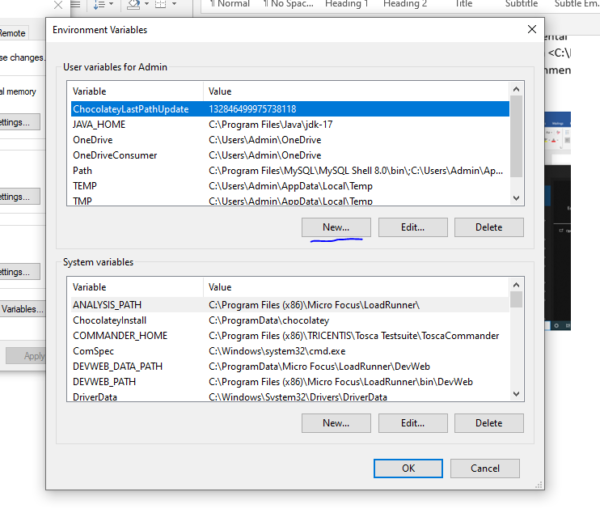This screenshot has width=600, height=530.
Task: Click borders icon in Word ribbon
Action: click(160, 4)
